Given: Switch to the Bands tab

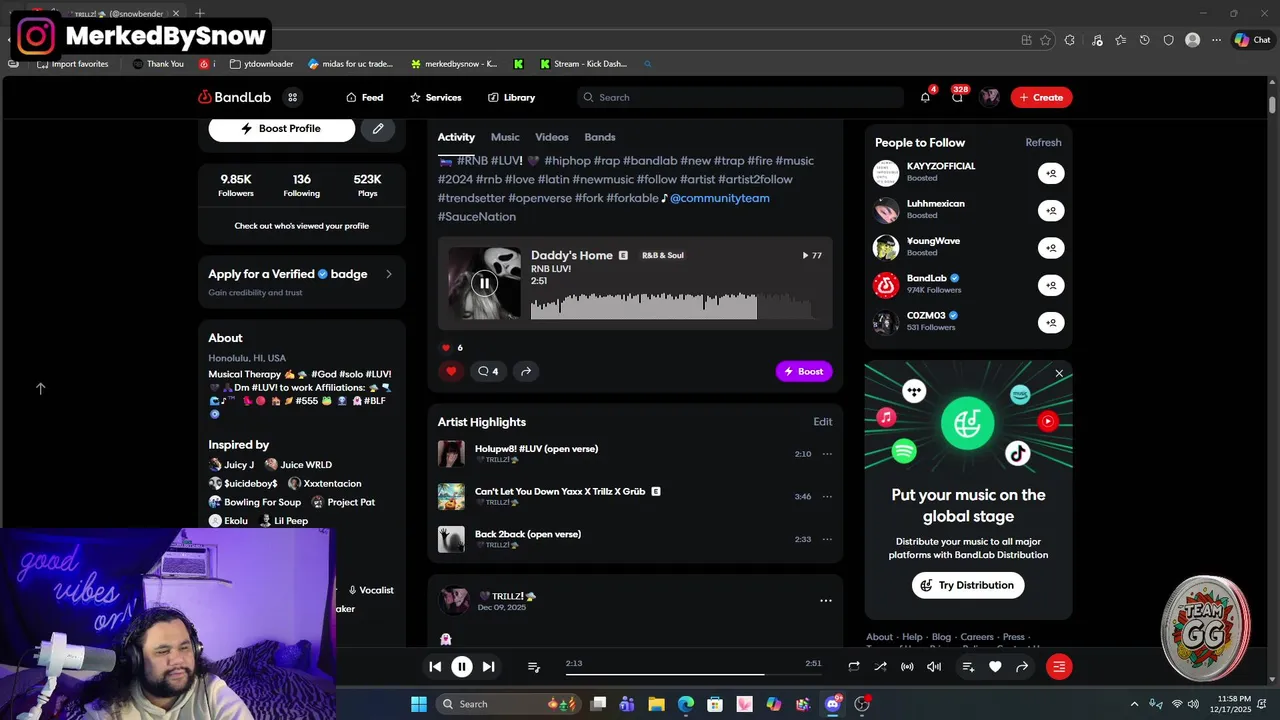Looking at the screenshot, I should (600, 137).
